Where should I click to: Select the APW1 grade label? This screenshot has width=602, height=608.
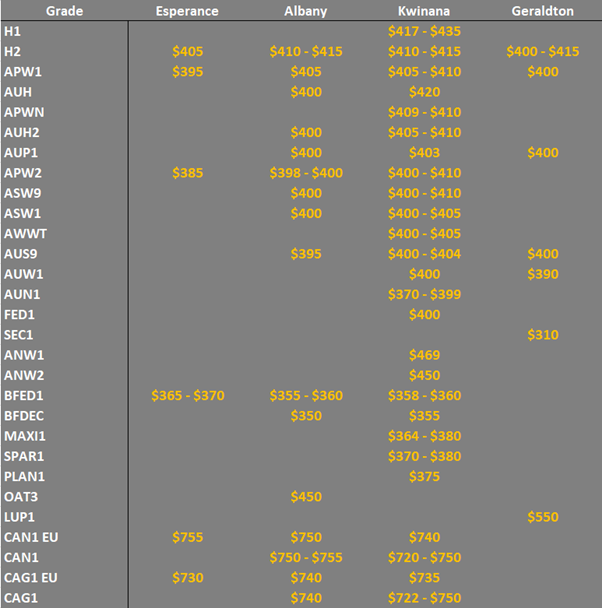pyautogui.click(x=23, y=72)
